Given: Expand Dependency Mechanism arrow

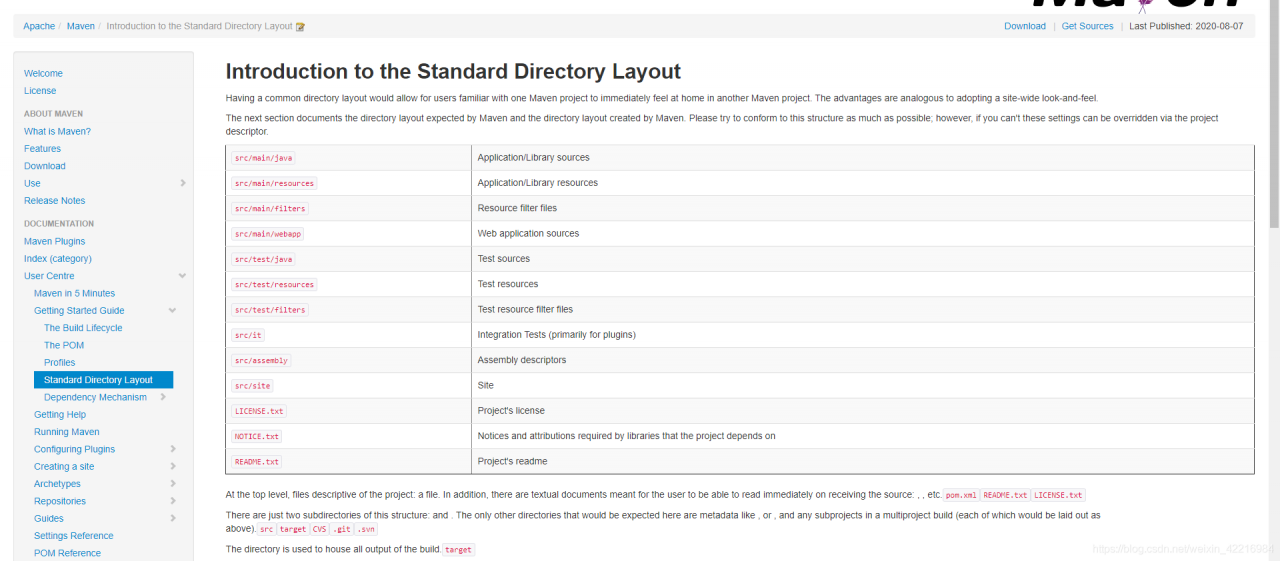Looking at the screenshot, I should point(163,397).
